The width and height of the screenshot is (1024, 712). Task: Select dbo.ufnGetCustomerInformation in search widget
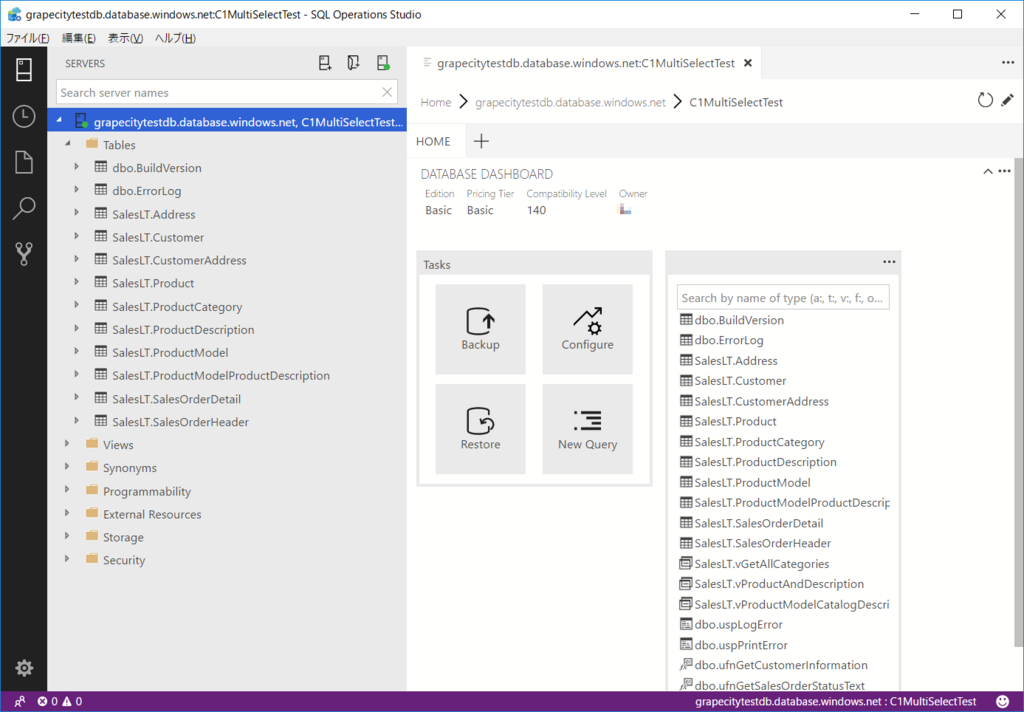click(783, 664)
